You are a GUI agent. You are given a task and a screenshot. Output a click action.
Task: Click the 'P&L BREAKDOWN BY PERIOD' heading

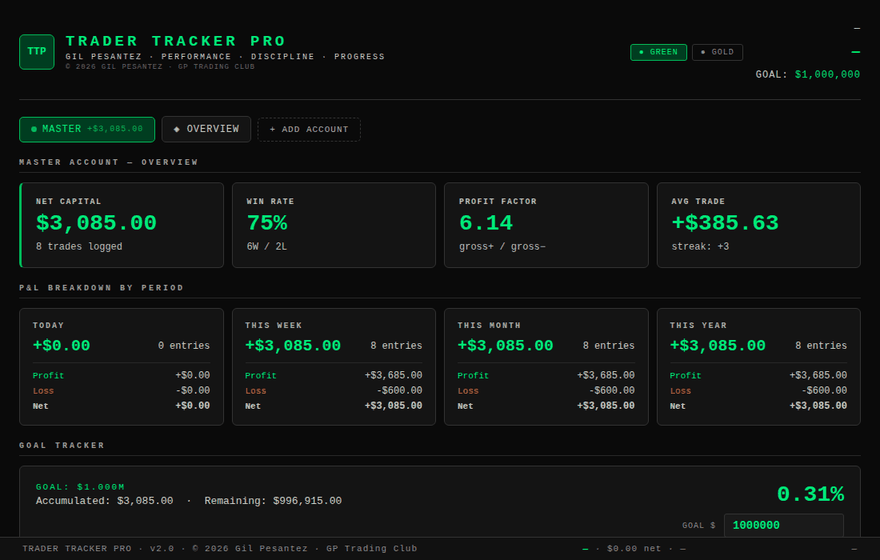tap(102, 288)
